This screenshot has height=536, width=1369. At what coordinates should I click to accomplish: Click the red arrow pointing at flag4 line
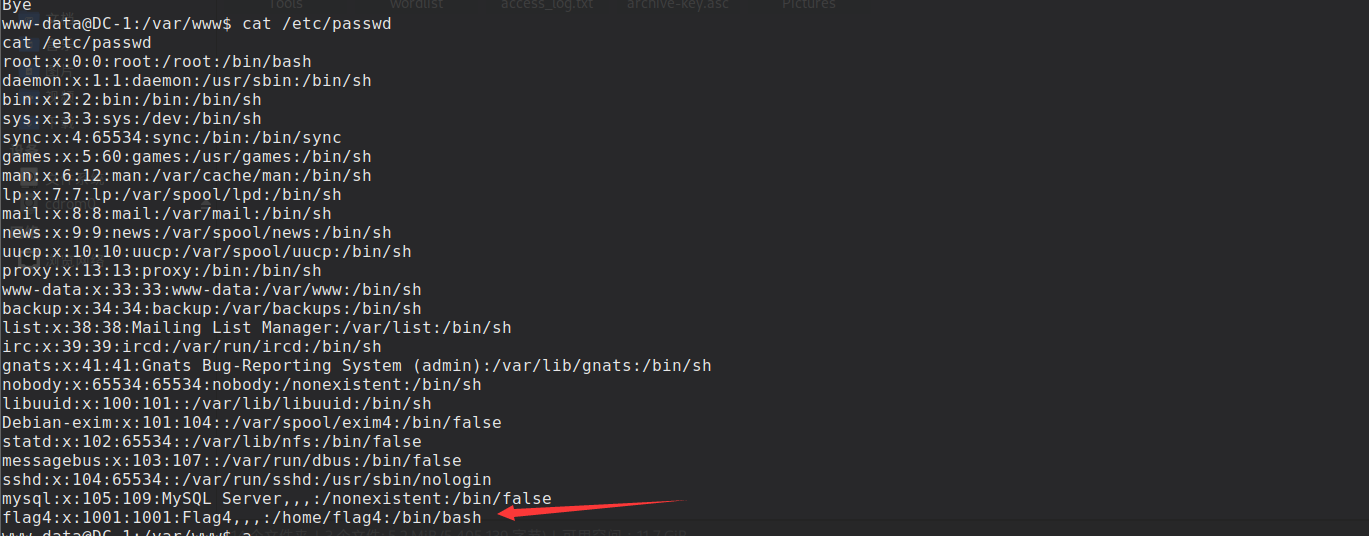pos(592,508)
